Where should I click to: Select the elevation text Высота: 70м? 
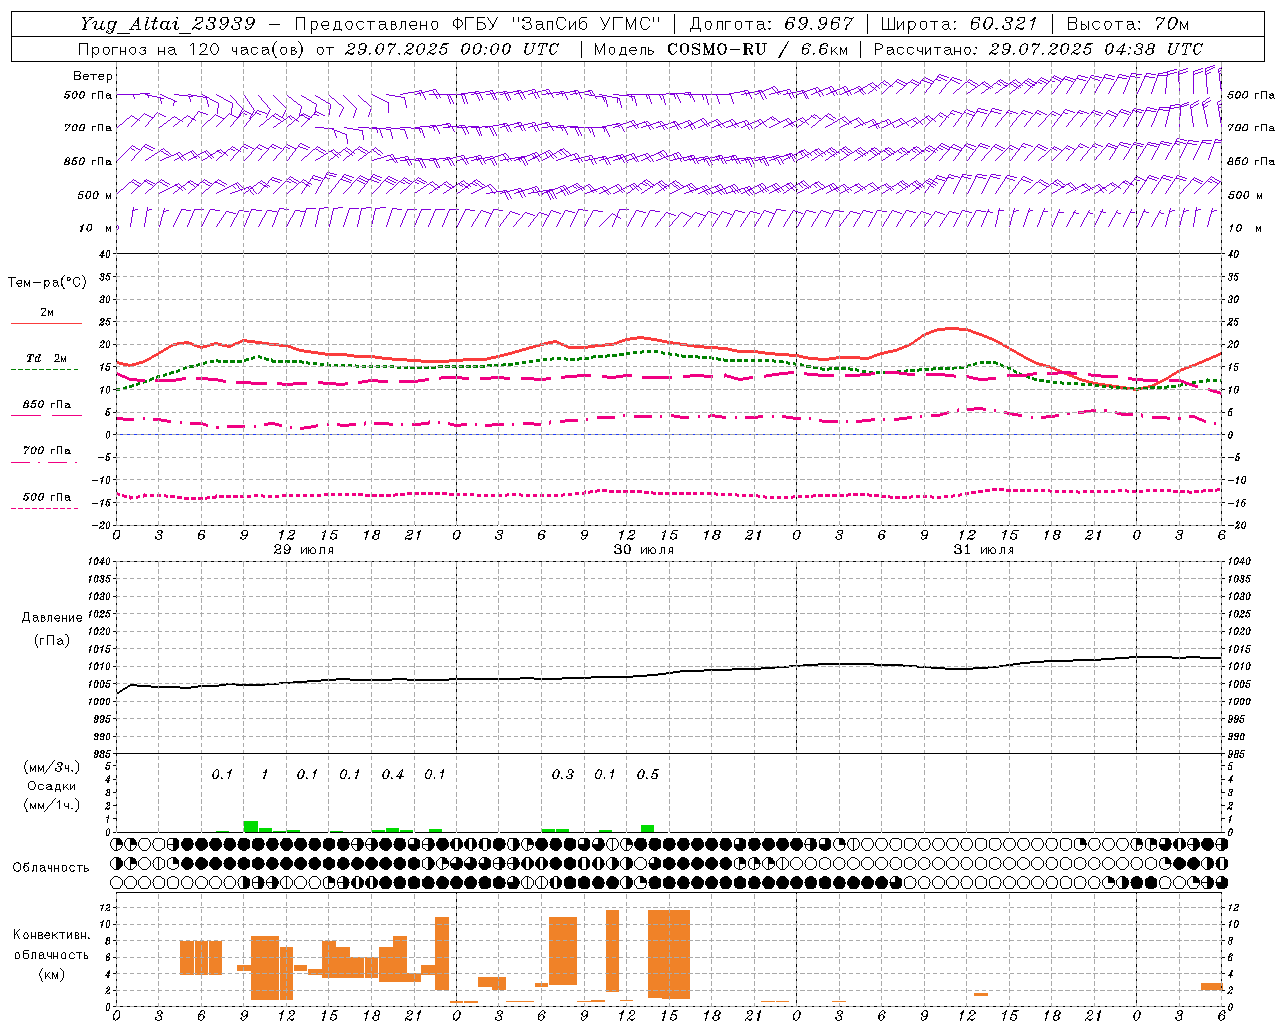tap(1127, 24)
